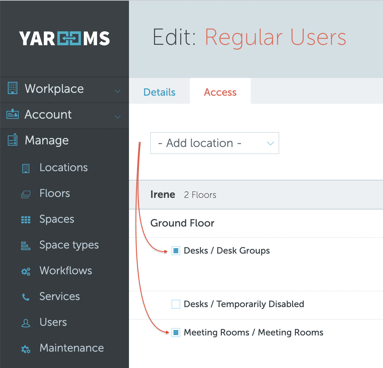Screen dimensions: 383x368
Task: Open the Workplace menu
Action: pos(64,89)
